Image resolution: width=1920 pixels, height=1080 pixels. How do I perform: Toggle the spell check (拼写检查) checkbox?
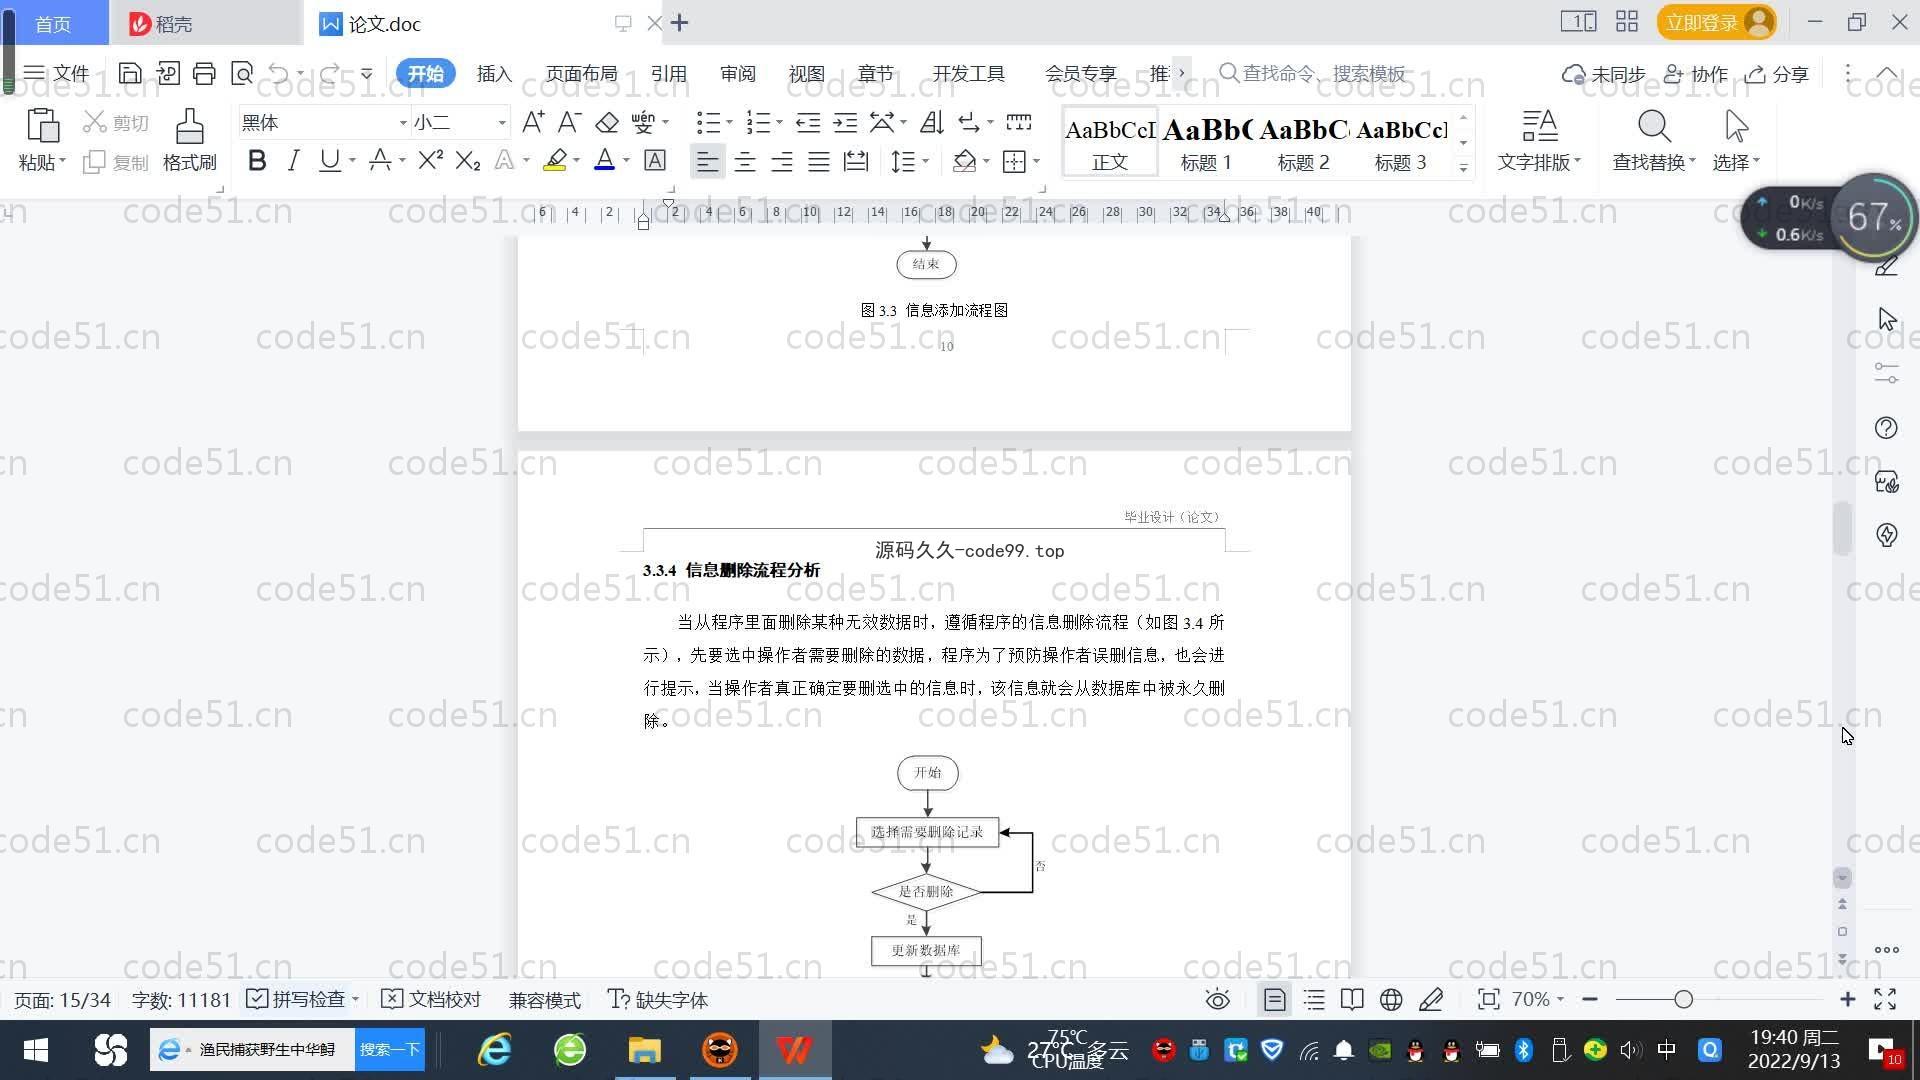(x=257, y=1000)
